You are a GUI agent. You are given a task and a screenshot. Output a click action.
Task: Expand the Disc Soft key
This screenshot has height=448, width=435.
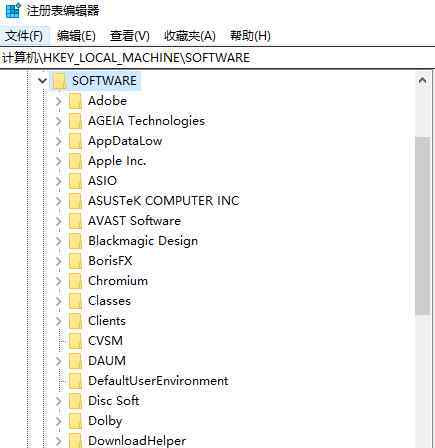(59, 401)
